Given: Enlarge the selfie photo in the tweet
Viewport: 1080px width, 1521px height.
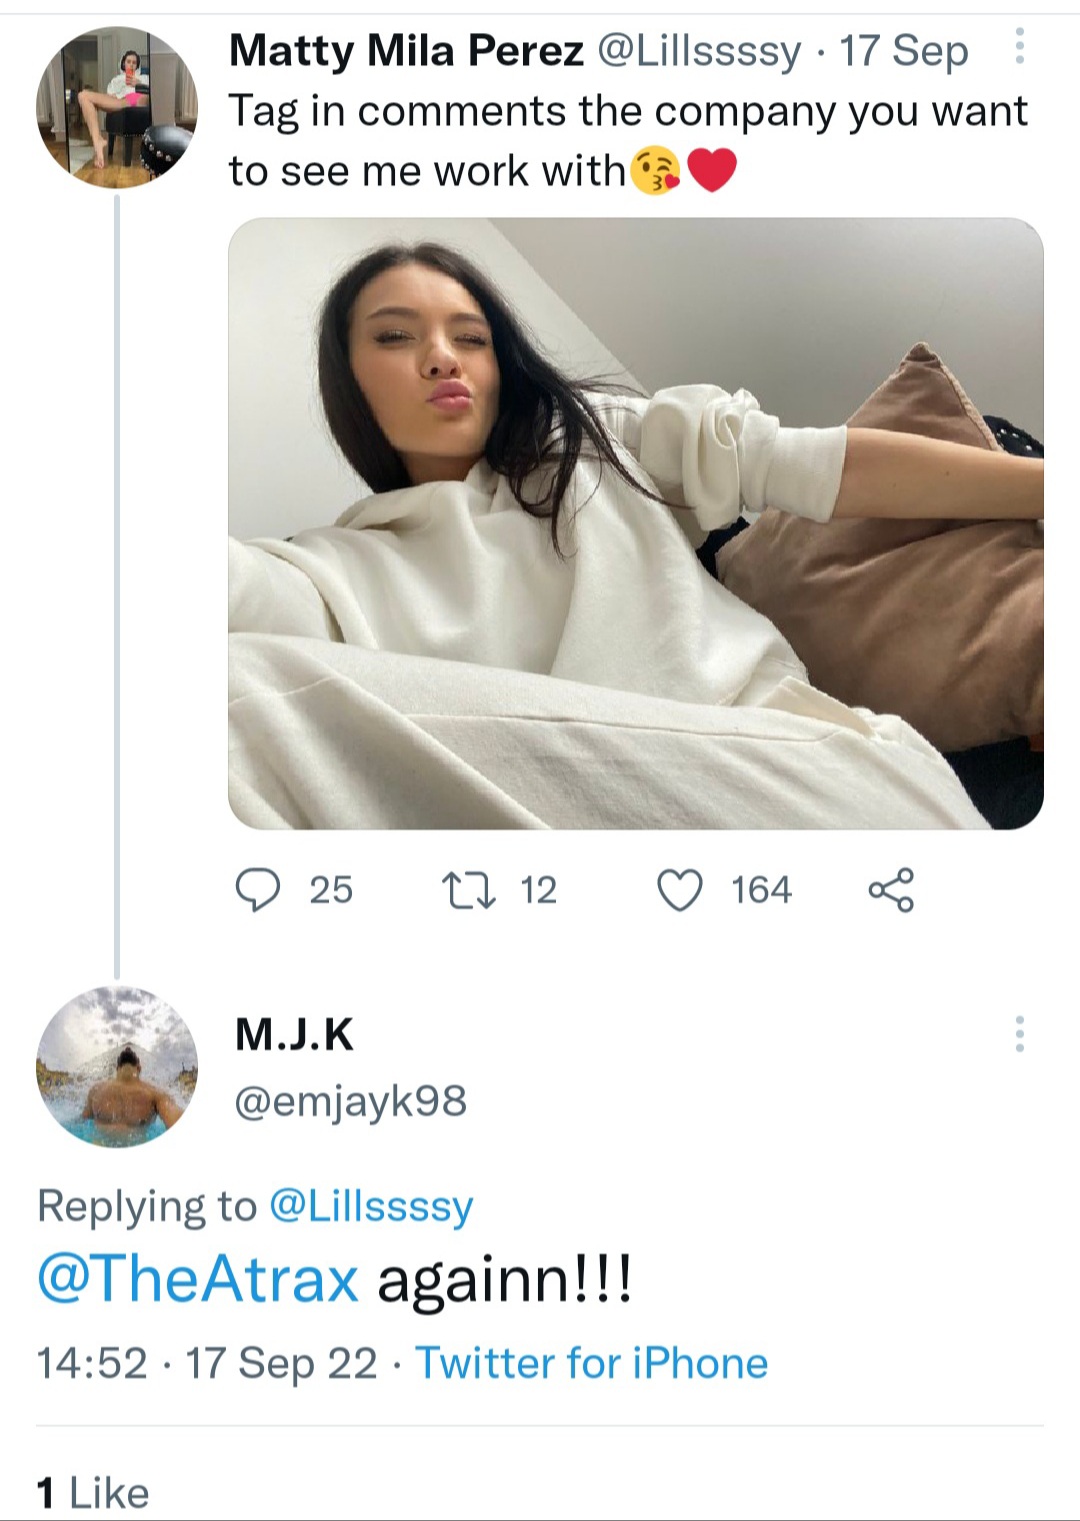Looking at the screenshot, I should 635,523.
